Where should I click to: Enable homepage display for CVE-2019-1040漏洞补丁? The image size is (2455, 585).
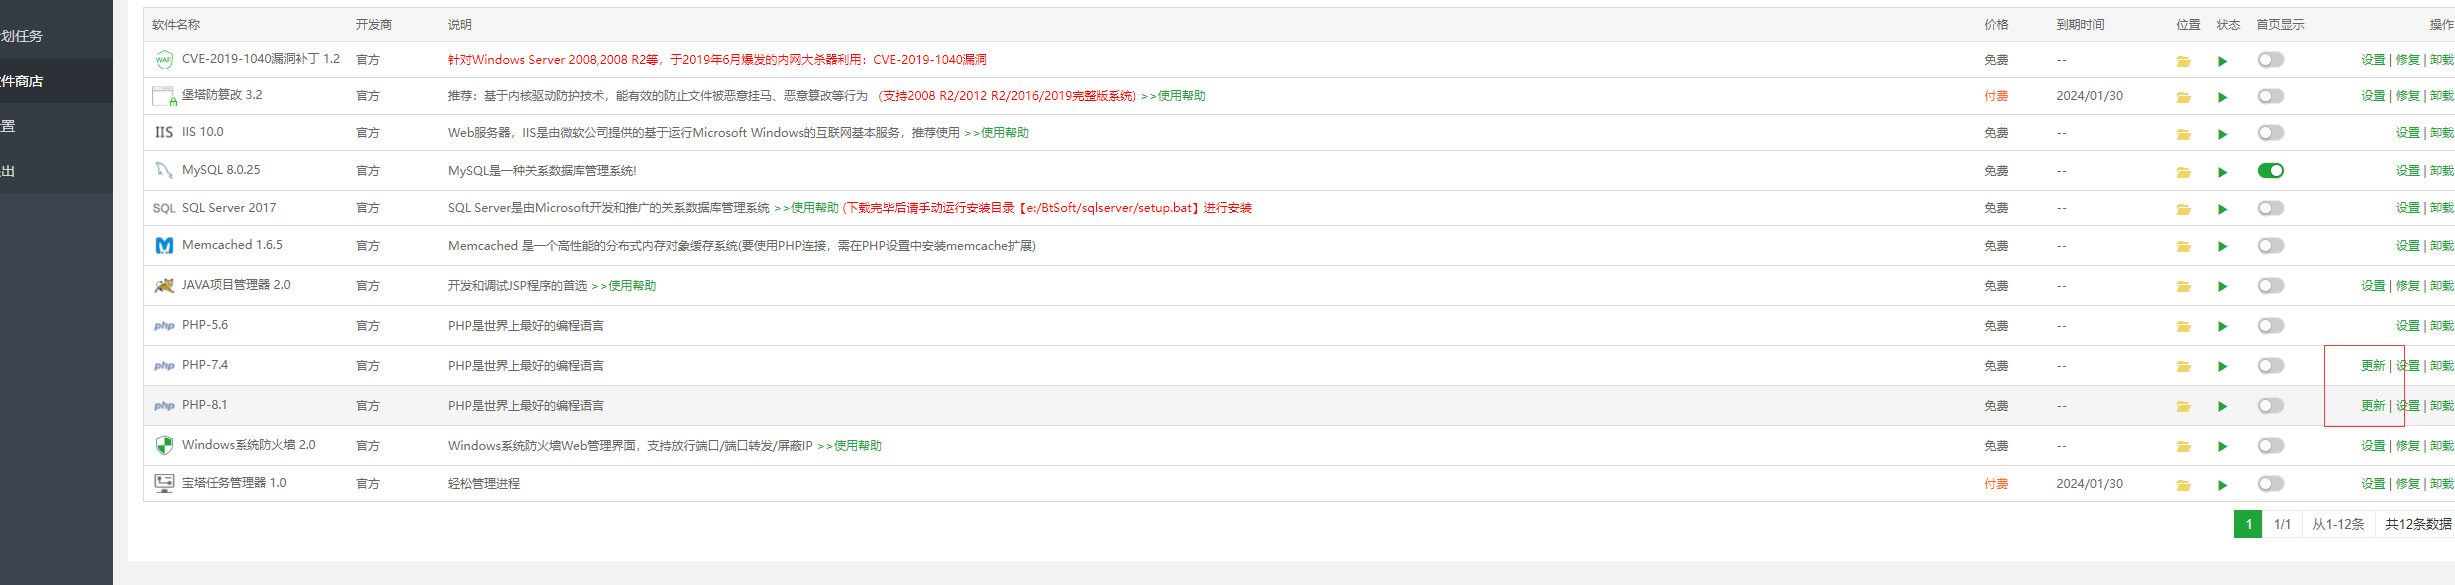click(x=2270, y=60)
